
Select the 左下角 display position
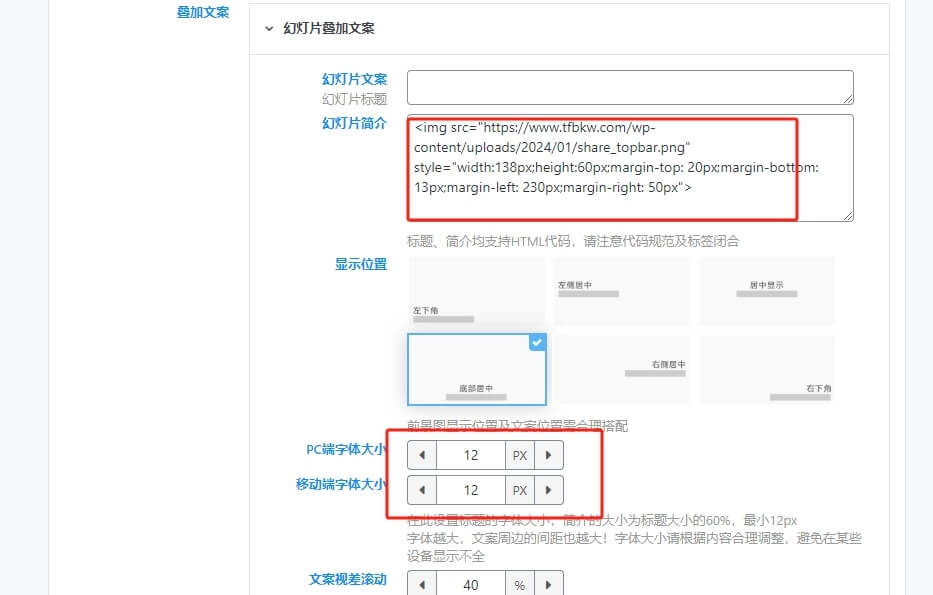477,290
